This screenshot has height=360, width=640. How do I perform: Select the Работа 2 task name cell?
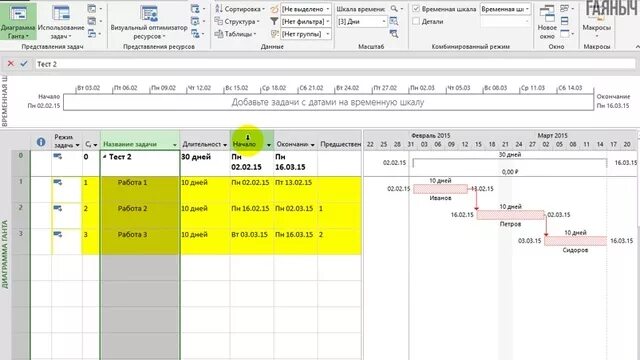(140, 215)
